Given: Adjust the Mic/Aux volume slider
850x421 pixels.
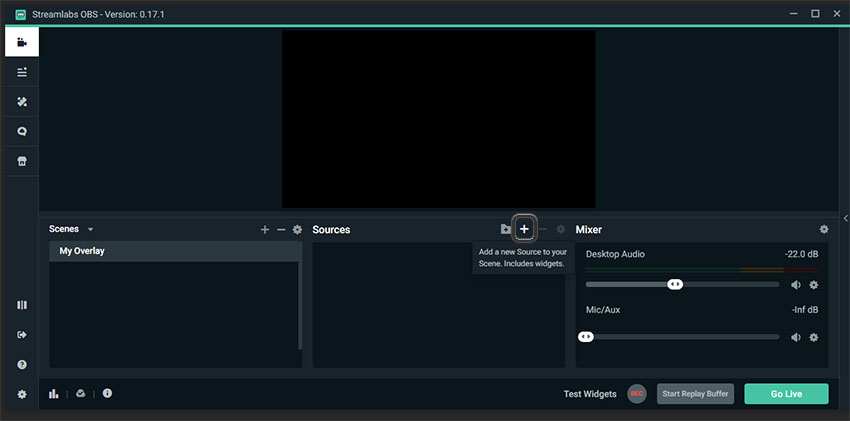Looking at the screenshot, I should 585,337.
